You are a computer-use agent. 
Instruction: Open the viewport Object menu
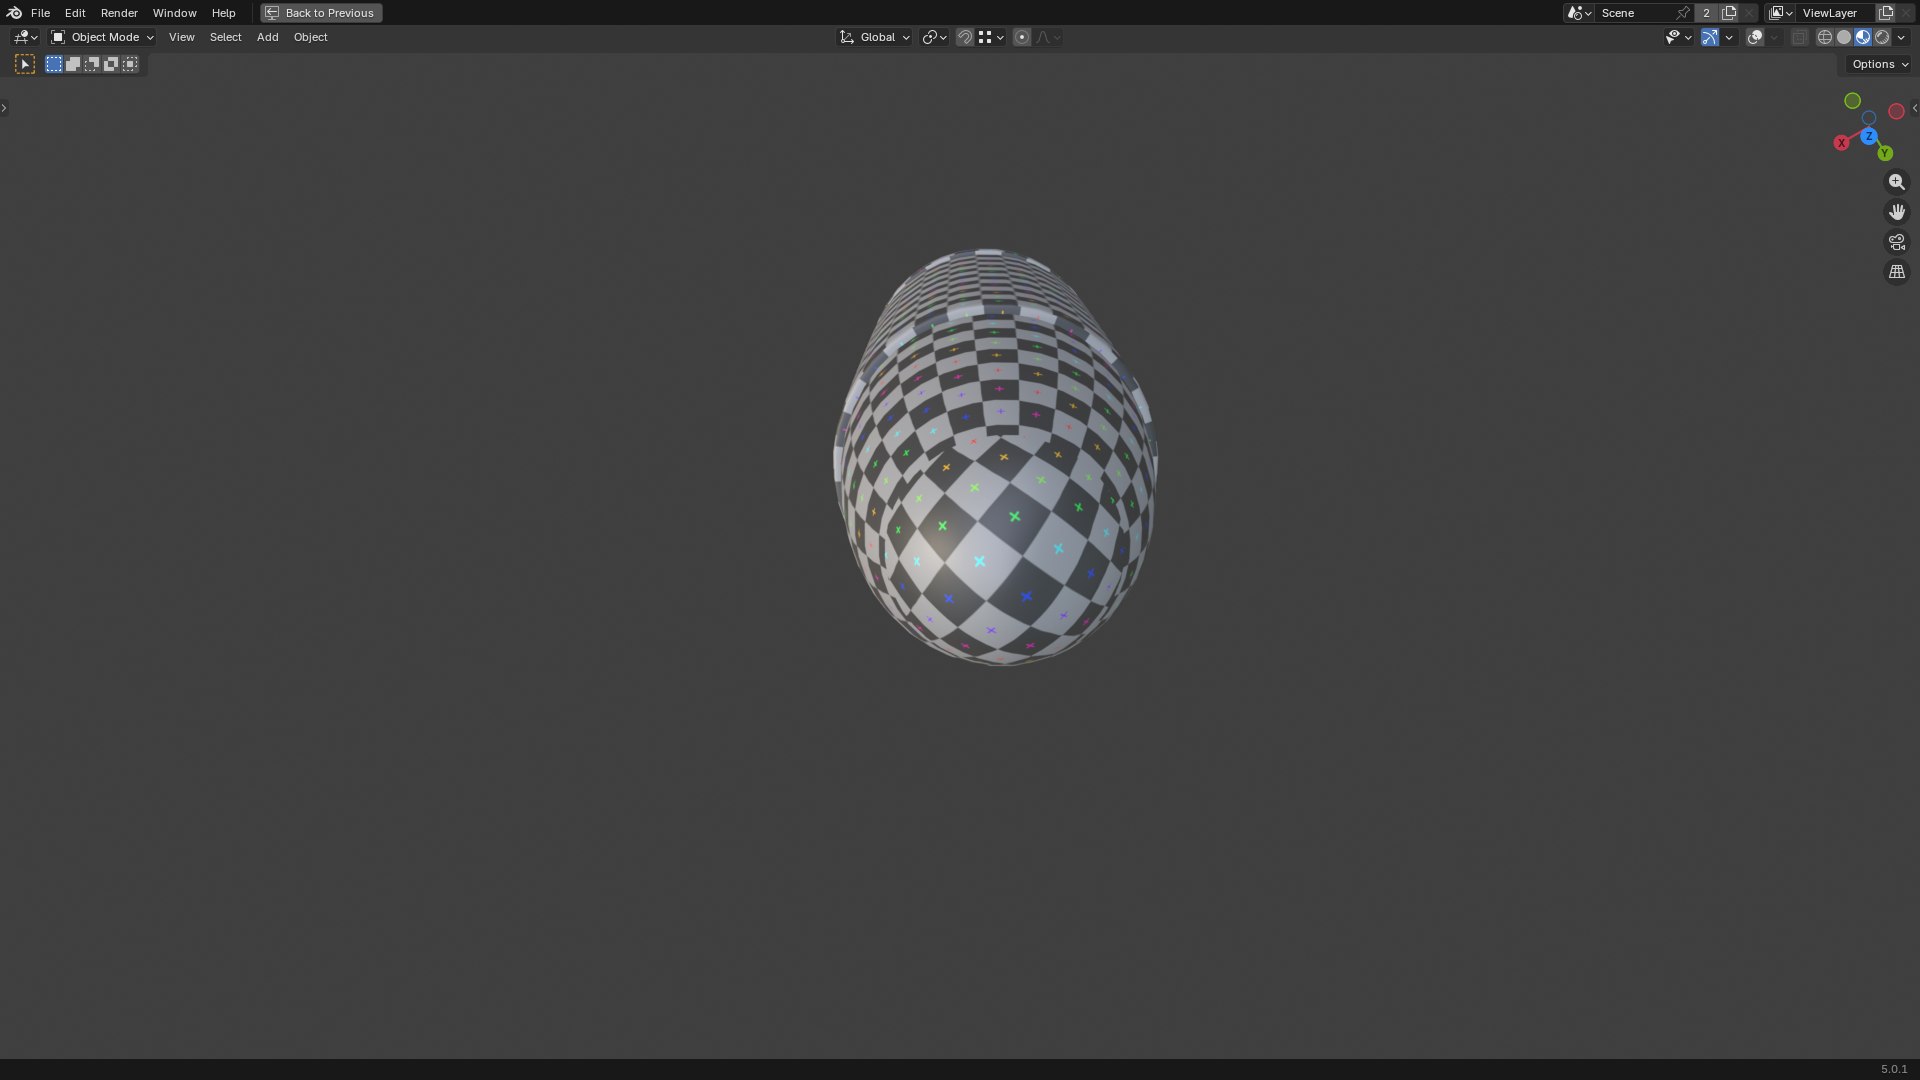(x=310, y=37)
